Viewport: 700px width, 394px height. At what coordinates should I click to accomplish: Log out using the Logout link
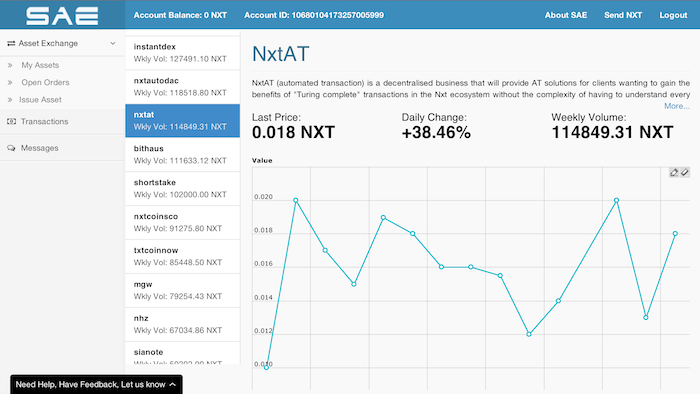click(673, 15)
